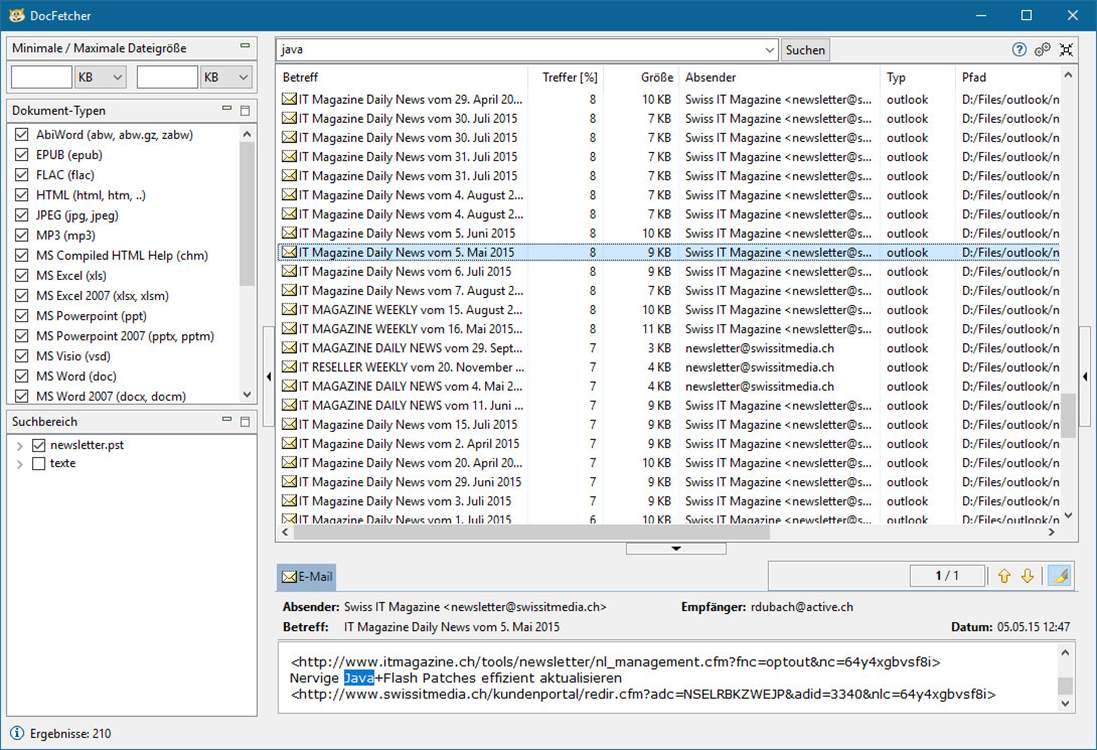The height and width of the screenshot is (750, 1097).
Task: Uncheck the EPUB document type
Action: 22,155
